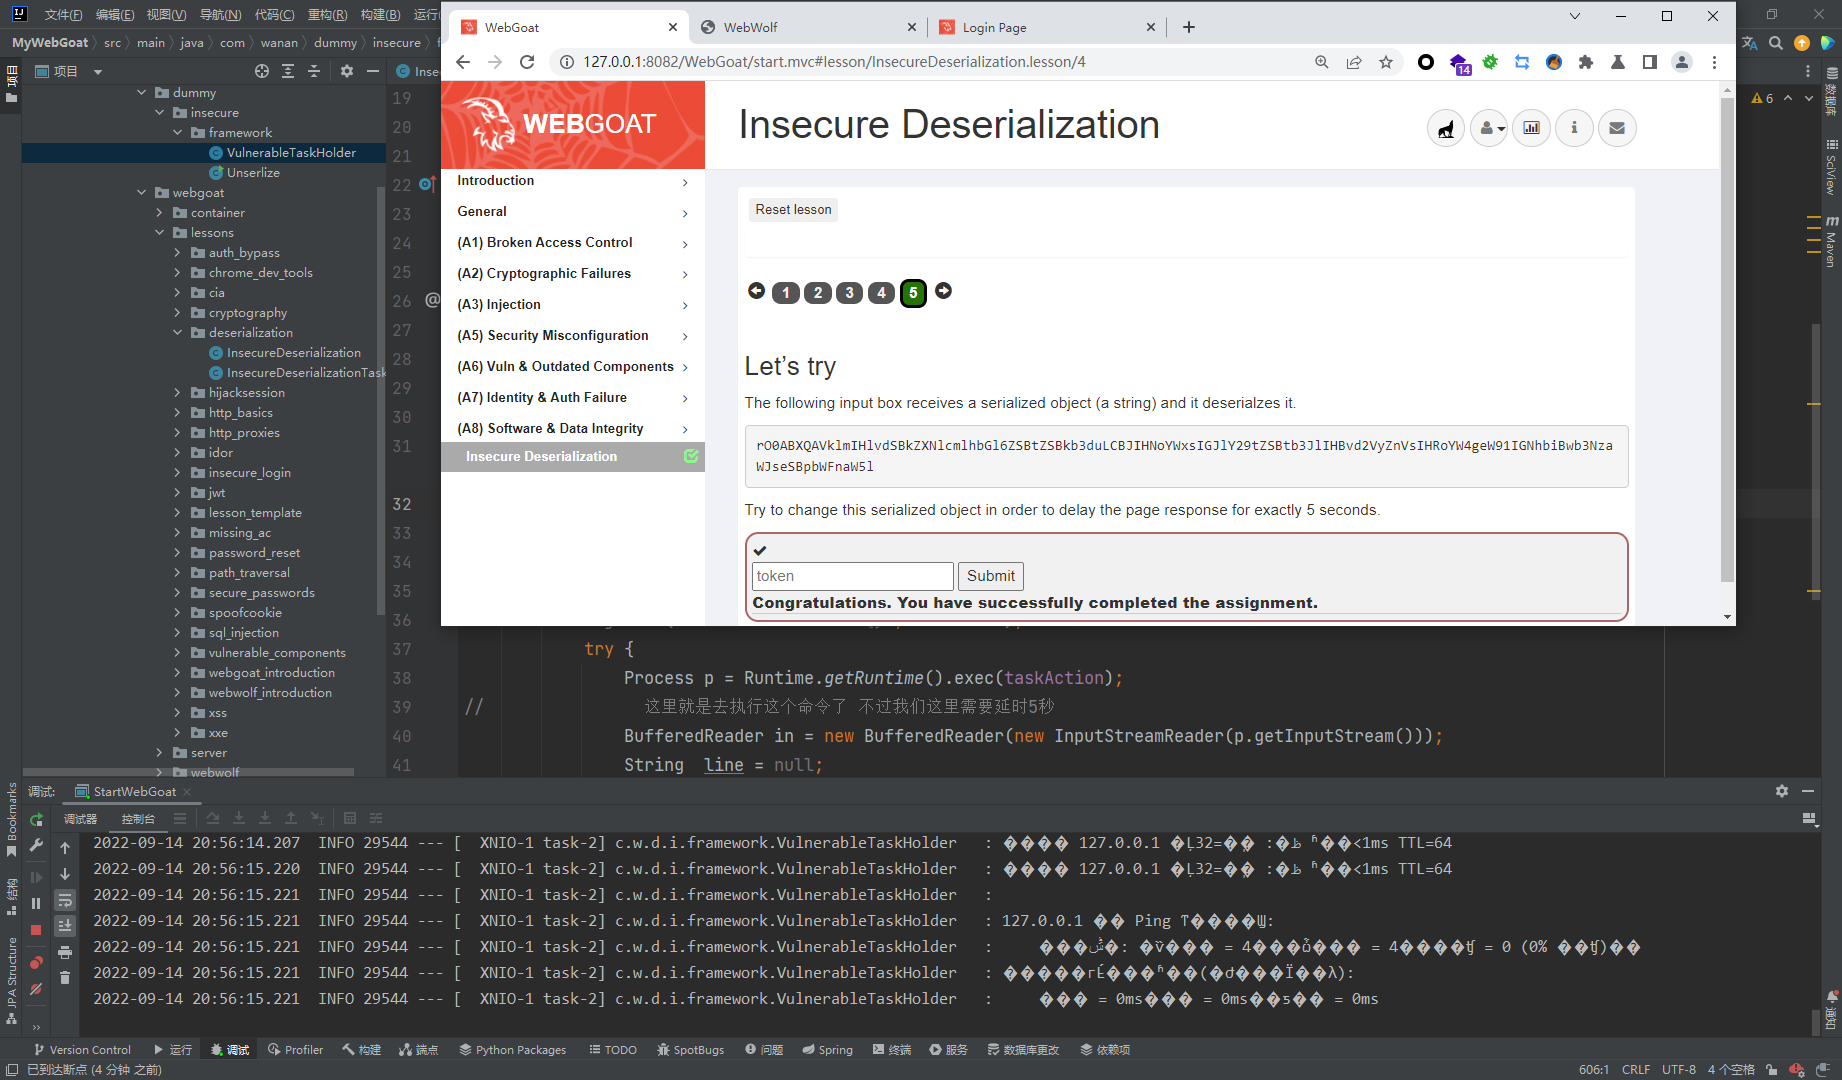Clear console with trash icon

pos(65,978)
